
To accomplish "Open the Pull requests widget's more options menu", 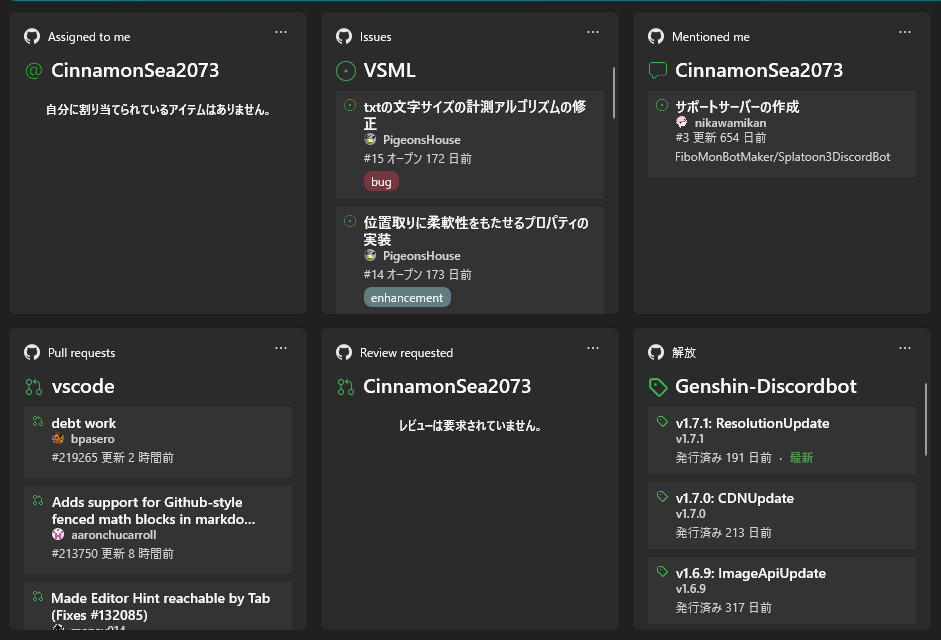I will [x=281, y=348].
